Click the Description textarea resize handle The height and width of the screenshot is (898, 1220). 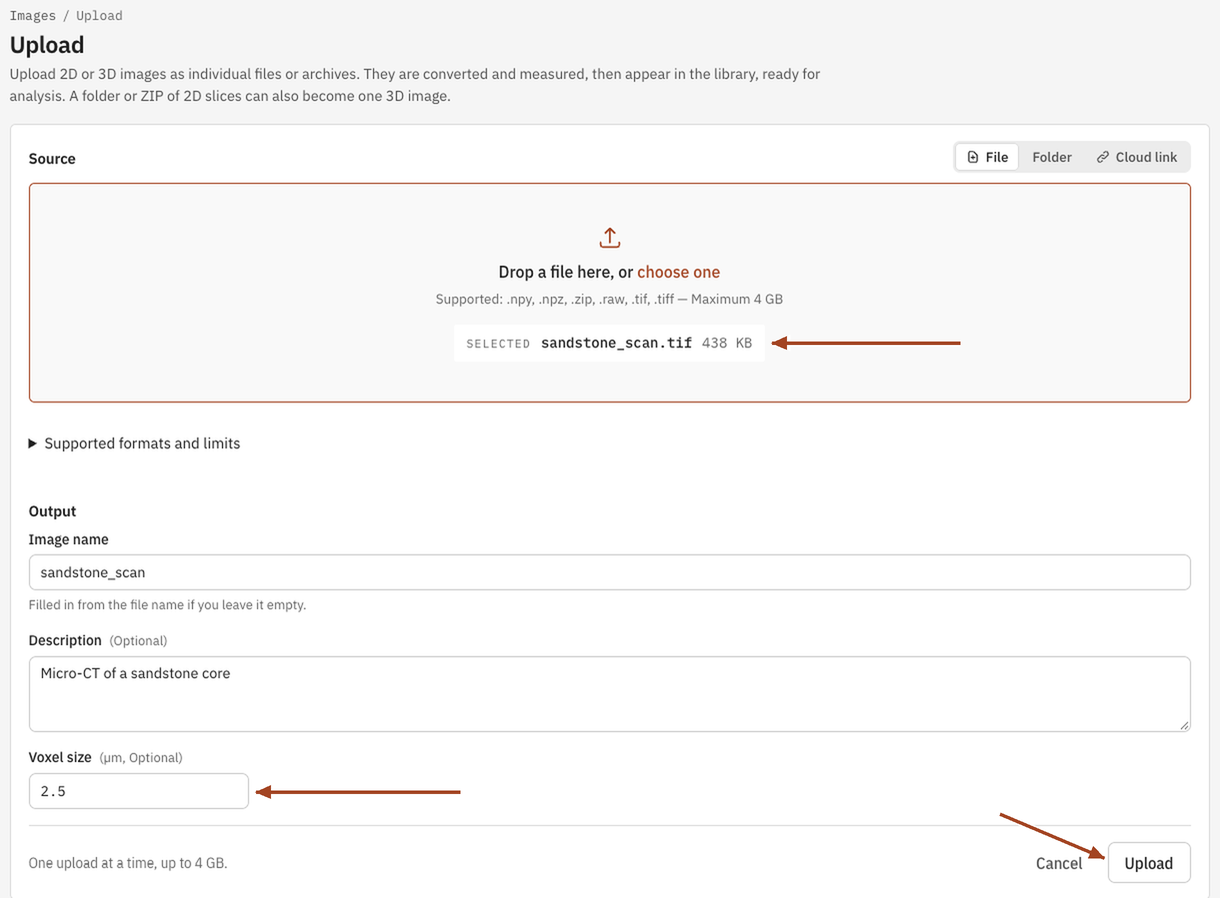tap(1184, 725)
